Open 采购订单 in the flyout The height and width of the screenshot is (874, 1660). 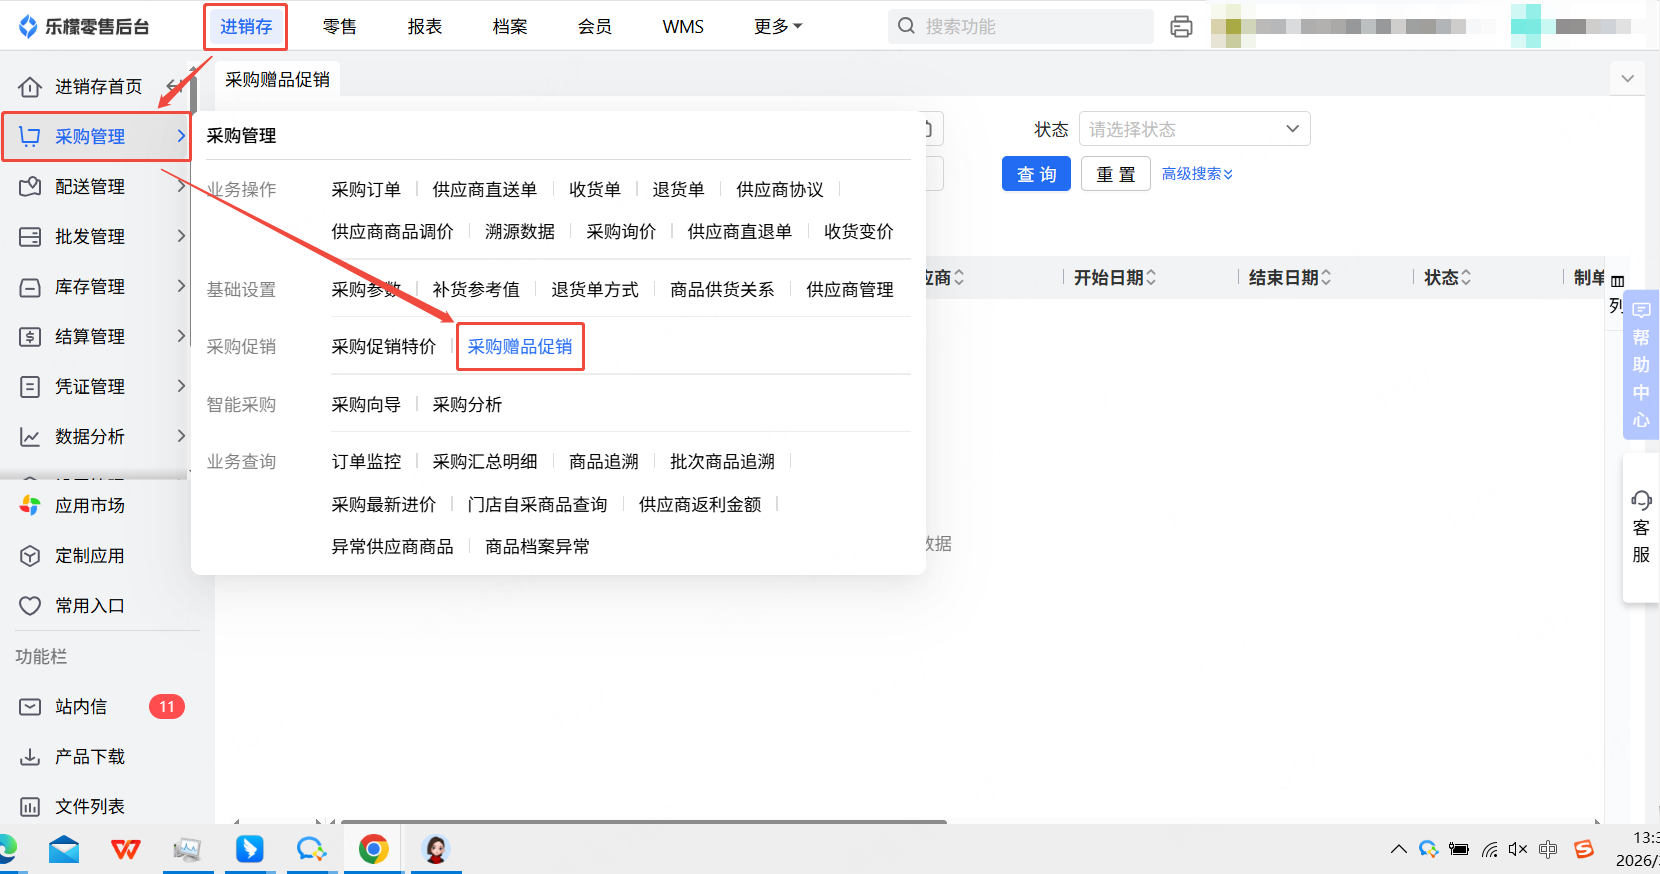[x=366, y=189]
